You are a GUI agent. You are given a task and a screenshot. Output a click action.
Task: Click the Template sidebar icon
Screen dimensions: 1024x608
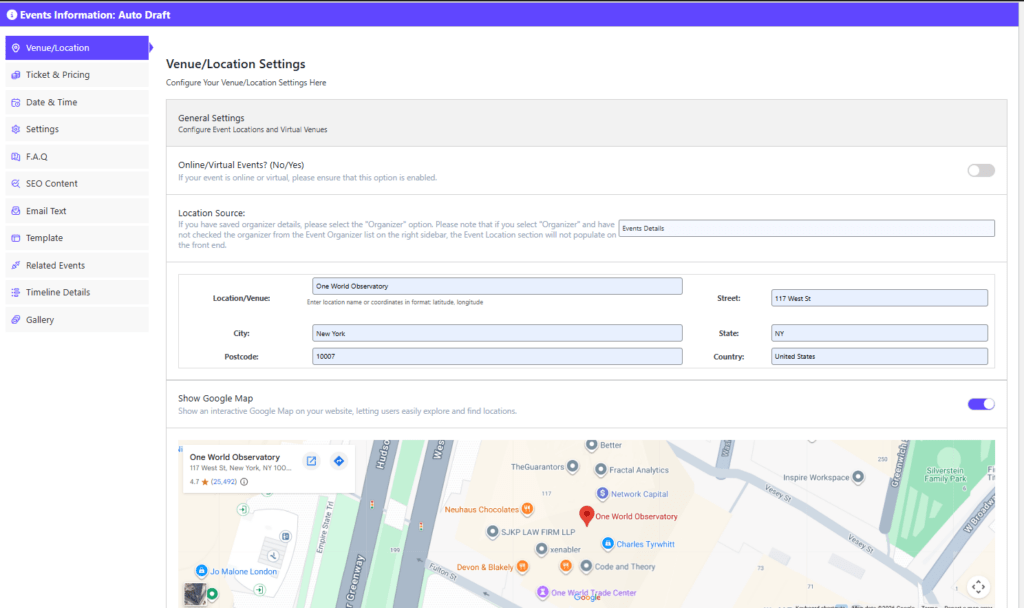[16, 238]
